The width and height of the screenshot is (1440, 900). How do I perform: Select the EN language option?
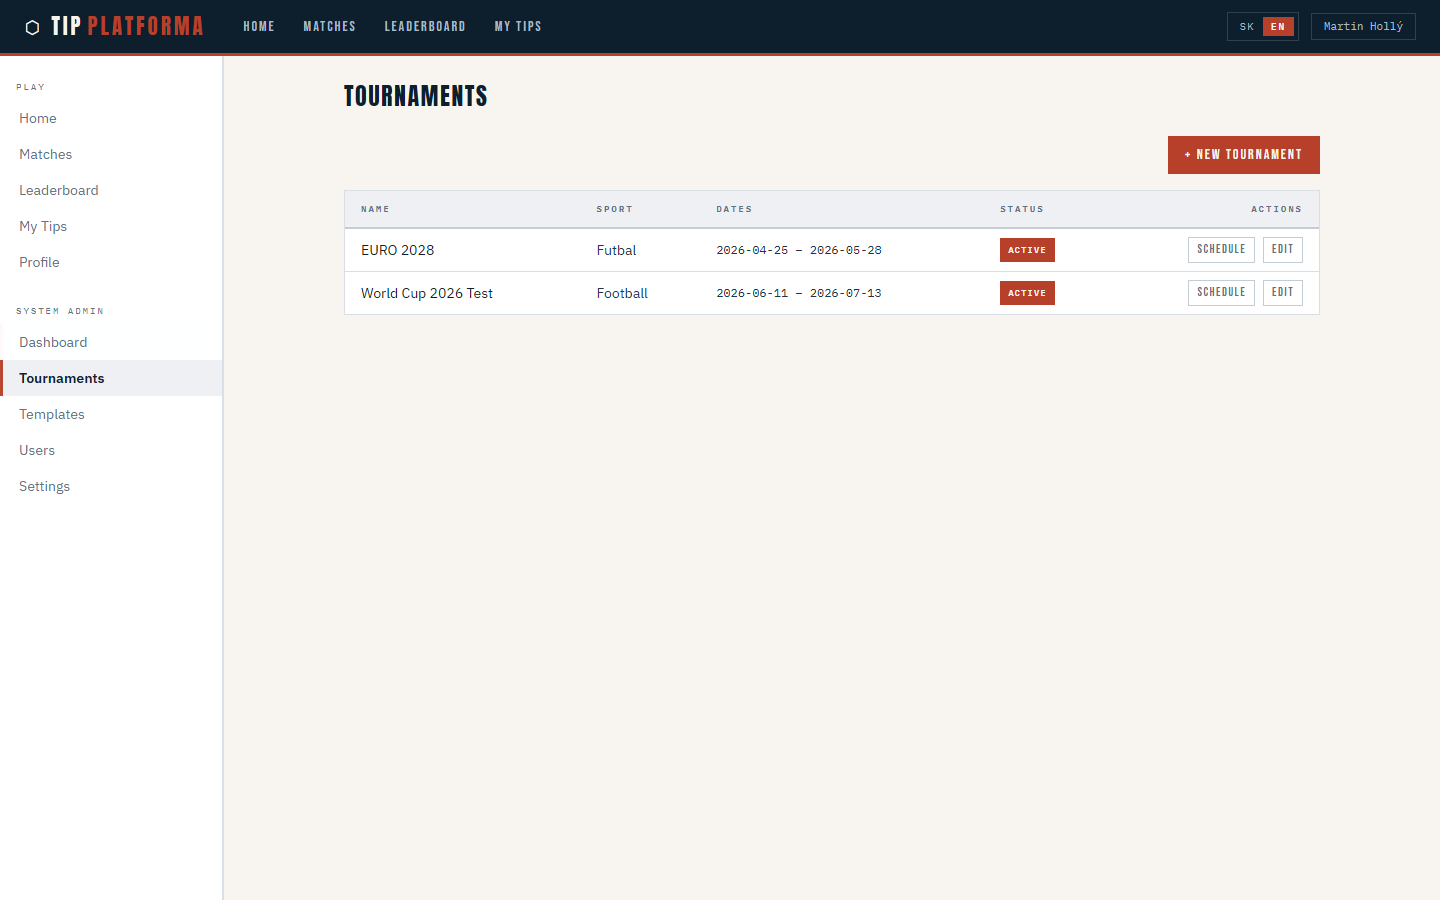point(1277,27)
